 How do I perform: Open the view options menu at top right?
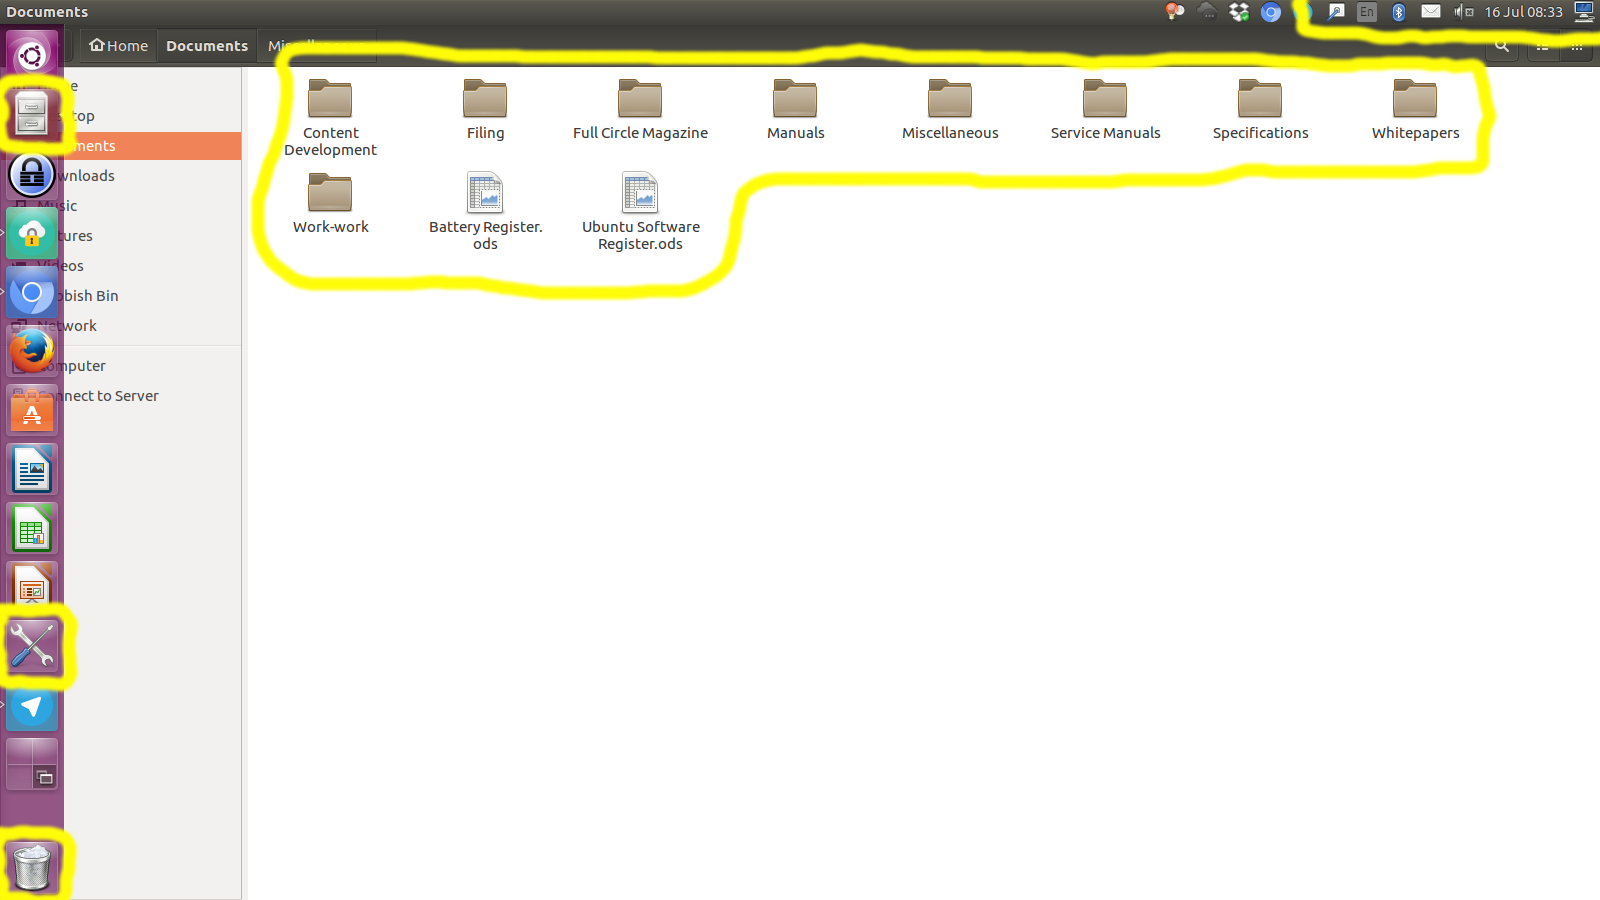coord(1577,46)
